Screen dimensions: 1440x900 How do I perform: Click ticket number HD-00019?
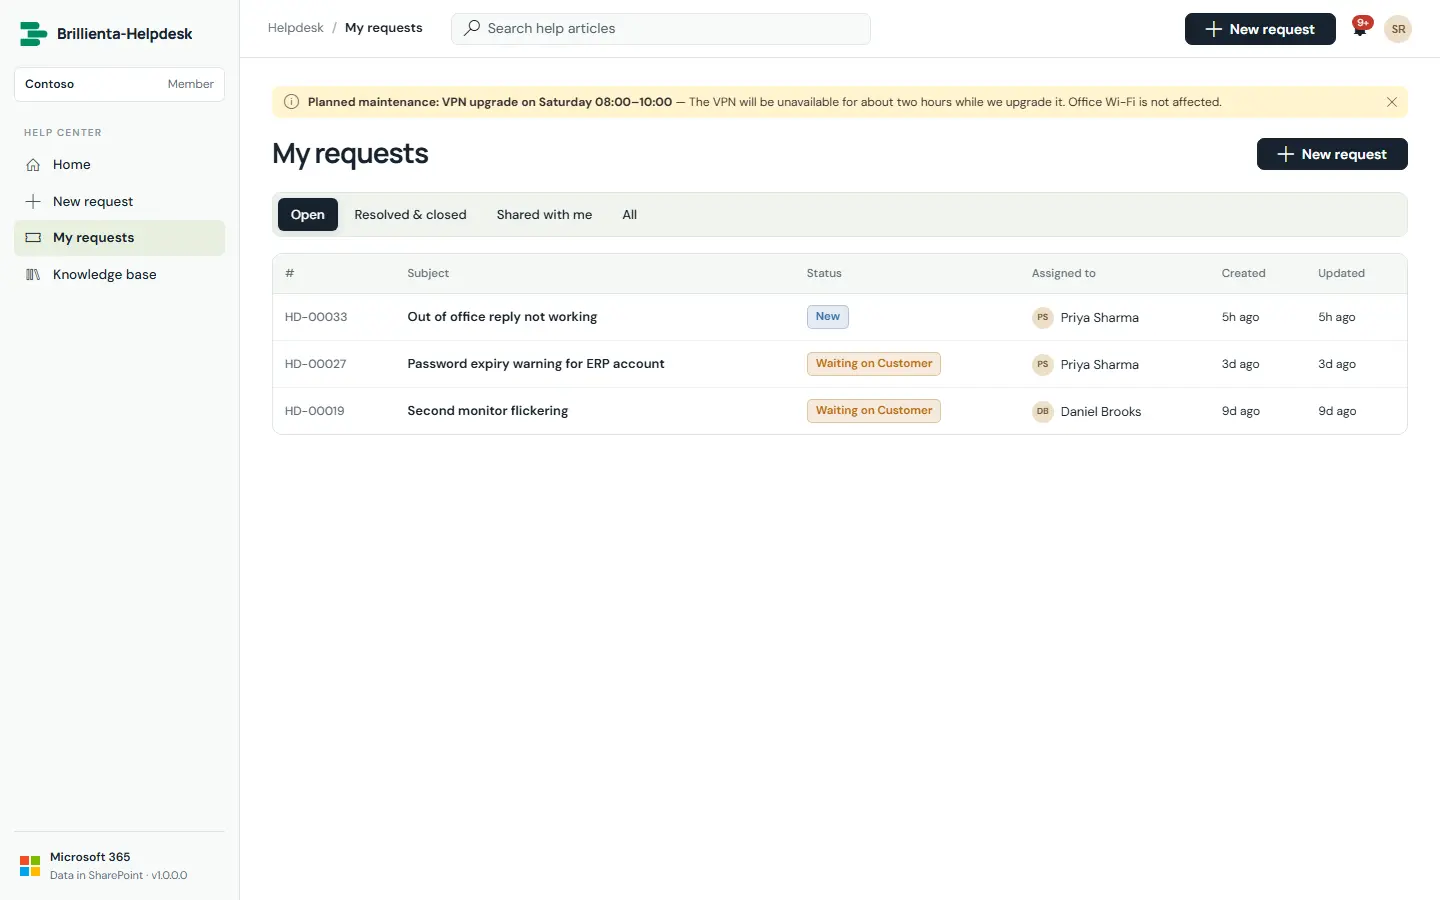coord(315,411)
